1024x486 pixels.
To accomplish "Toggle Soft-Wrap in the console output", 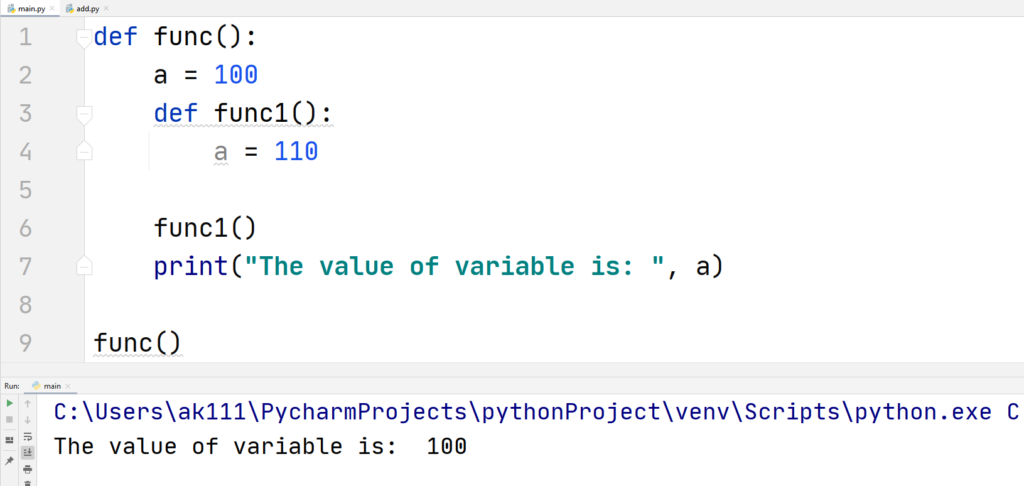I will (x=27, y=436).
